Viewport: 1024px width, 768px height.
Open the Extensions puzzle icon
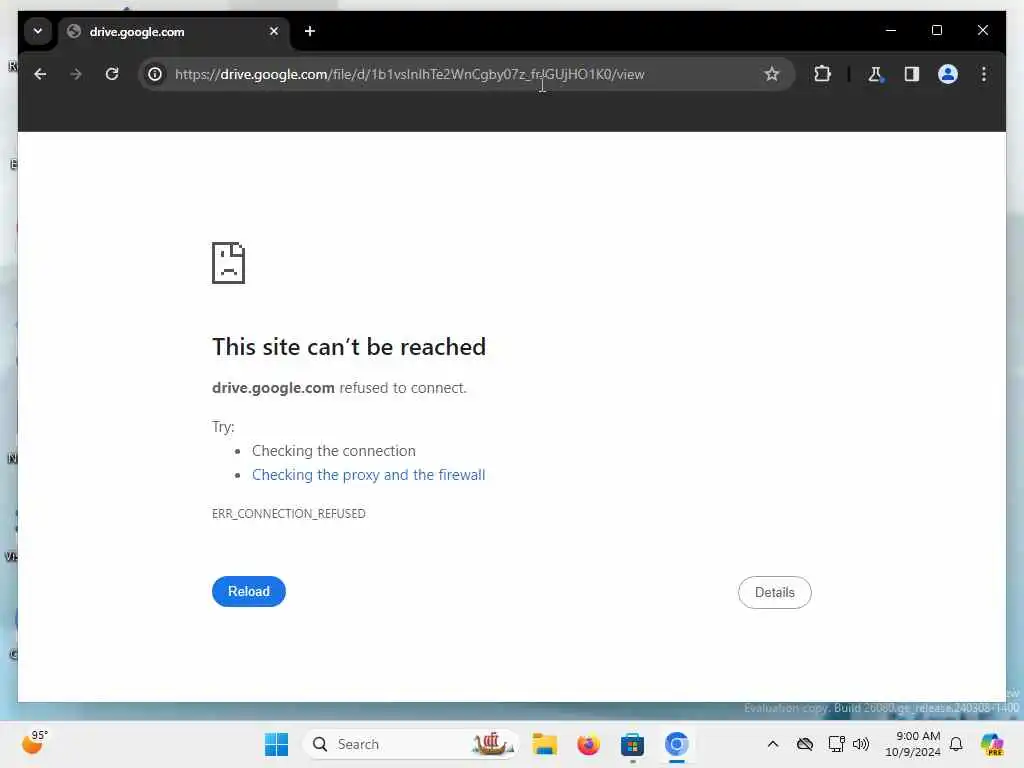point(822,74)
